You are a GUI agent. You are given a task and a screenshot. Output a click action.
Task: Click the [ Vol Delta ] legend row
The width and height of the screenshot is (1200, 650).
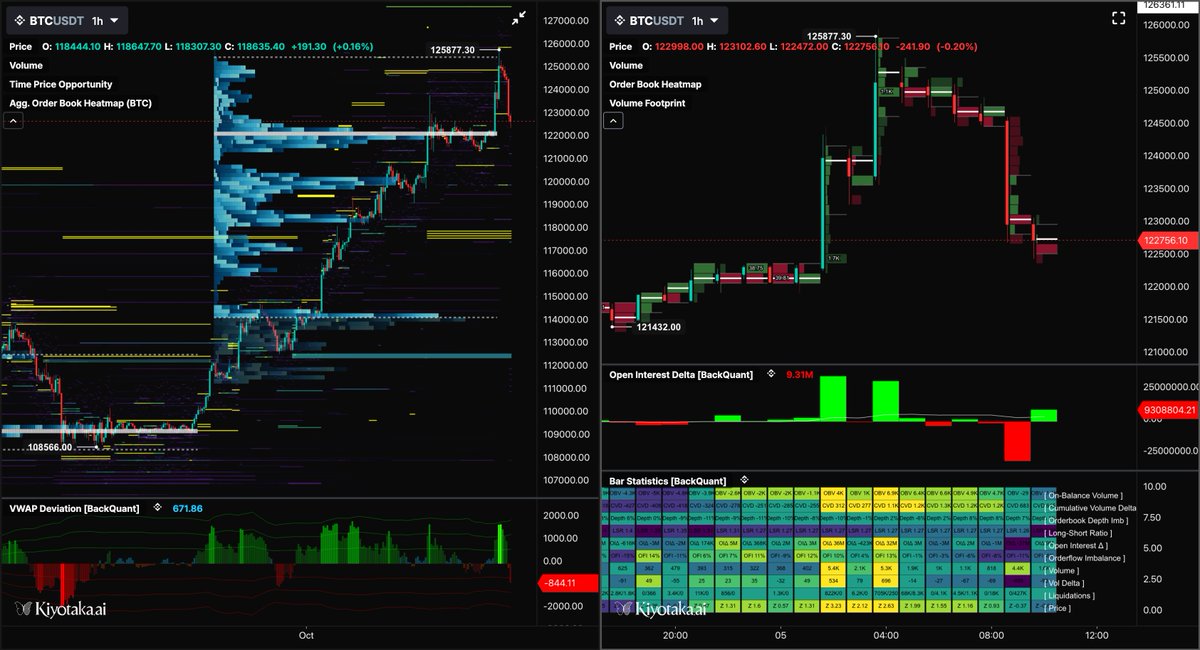[1066, 583]
